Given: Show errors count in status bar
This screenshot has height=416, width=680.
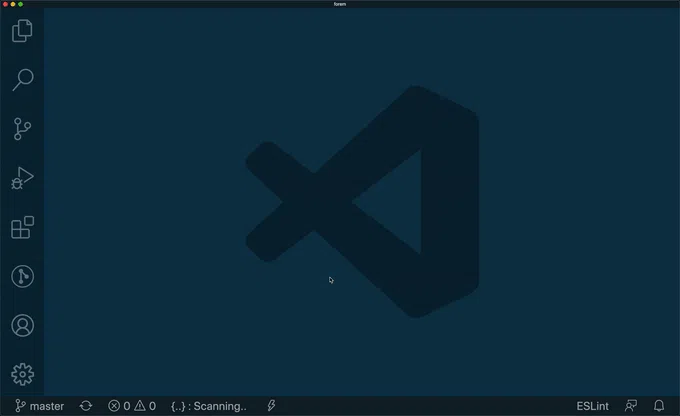Looking at the screenshot, I should (x=119, y=406).
